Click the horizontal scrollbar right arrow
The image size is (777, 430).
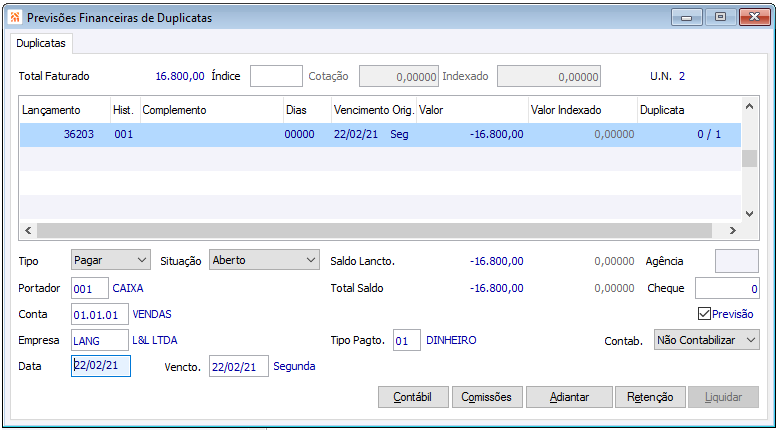732,230
